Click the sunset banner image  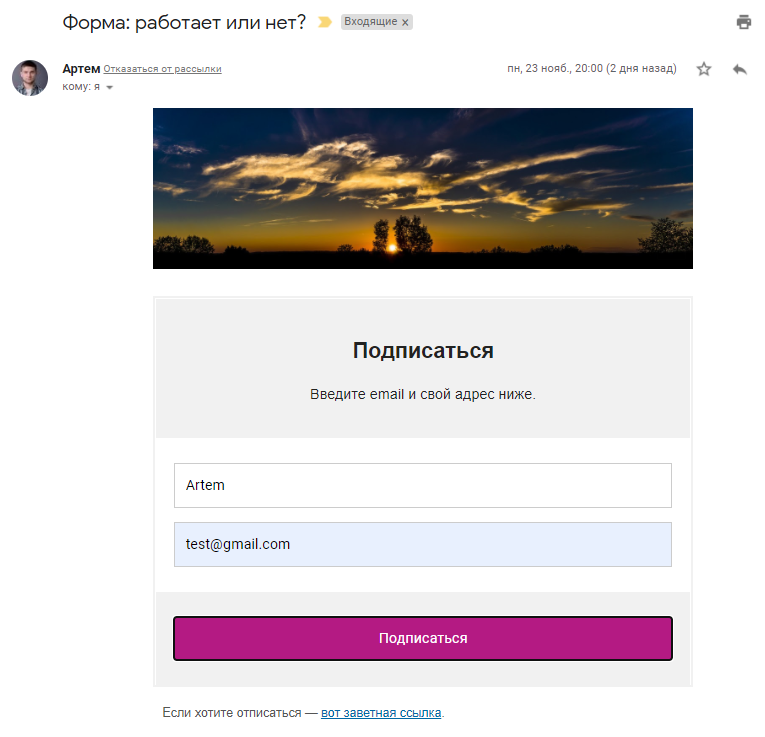(x=423, y=188)
